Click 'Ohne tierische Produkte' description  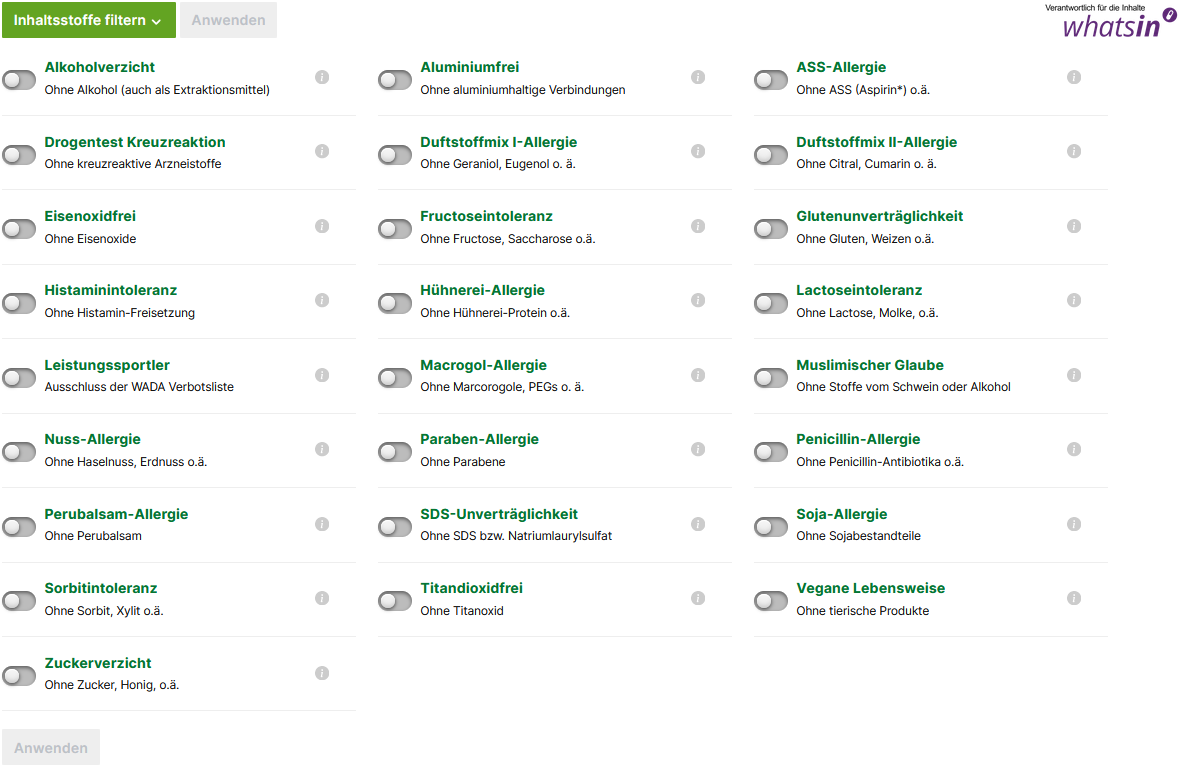pyautogui.click(x=862, y=611)
